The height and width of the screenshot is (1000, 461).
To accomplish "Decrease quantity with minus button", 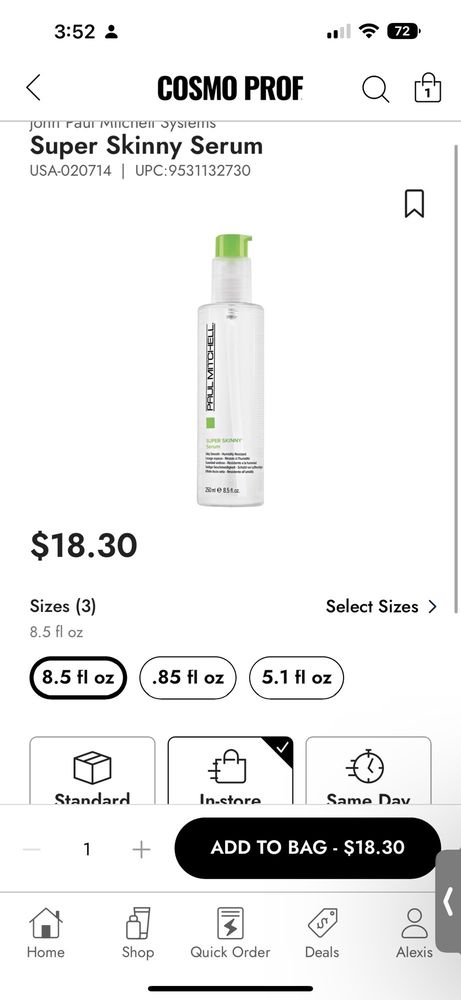I will [31, 849].
